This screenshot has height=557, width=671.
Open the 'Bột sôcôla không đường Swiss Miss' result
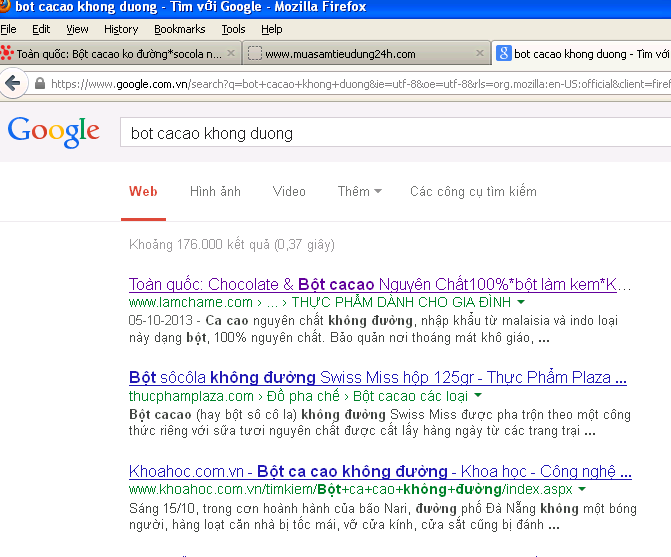[377, 378]
